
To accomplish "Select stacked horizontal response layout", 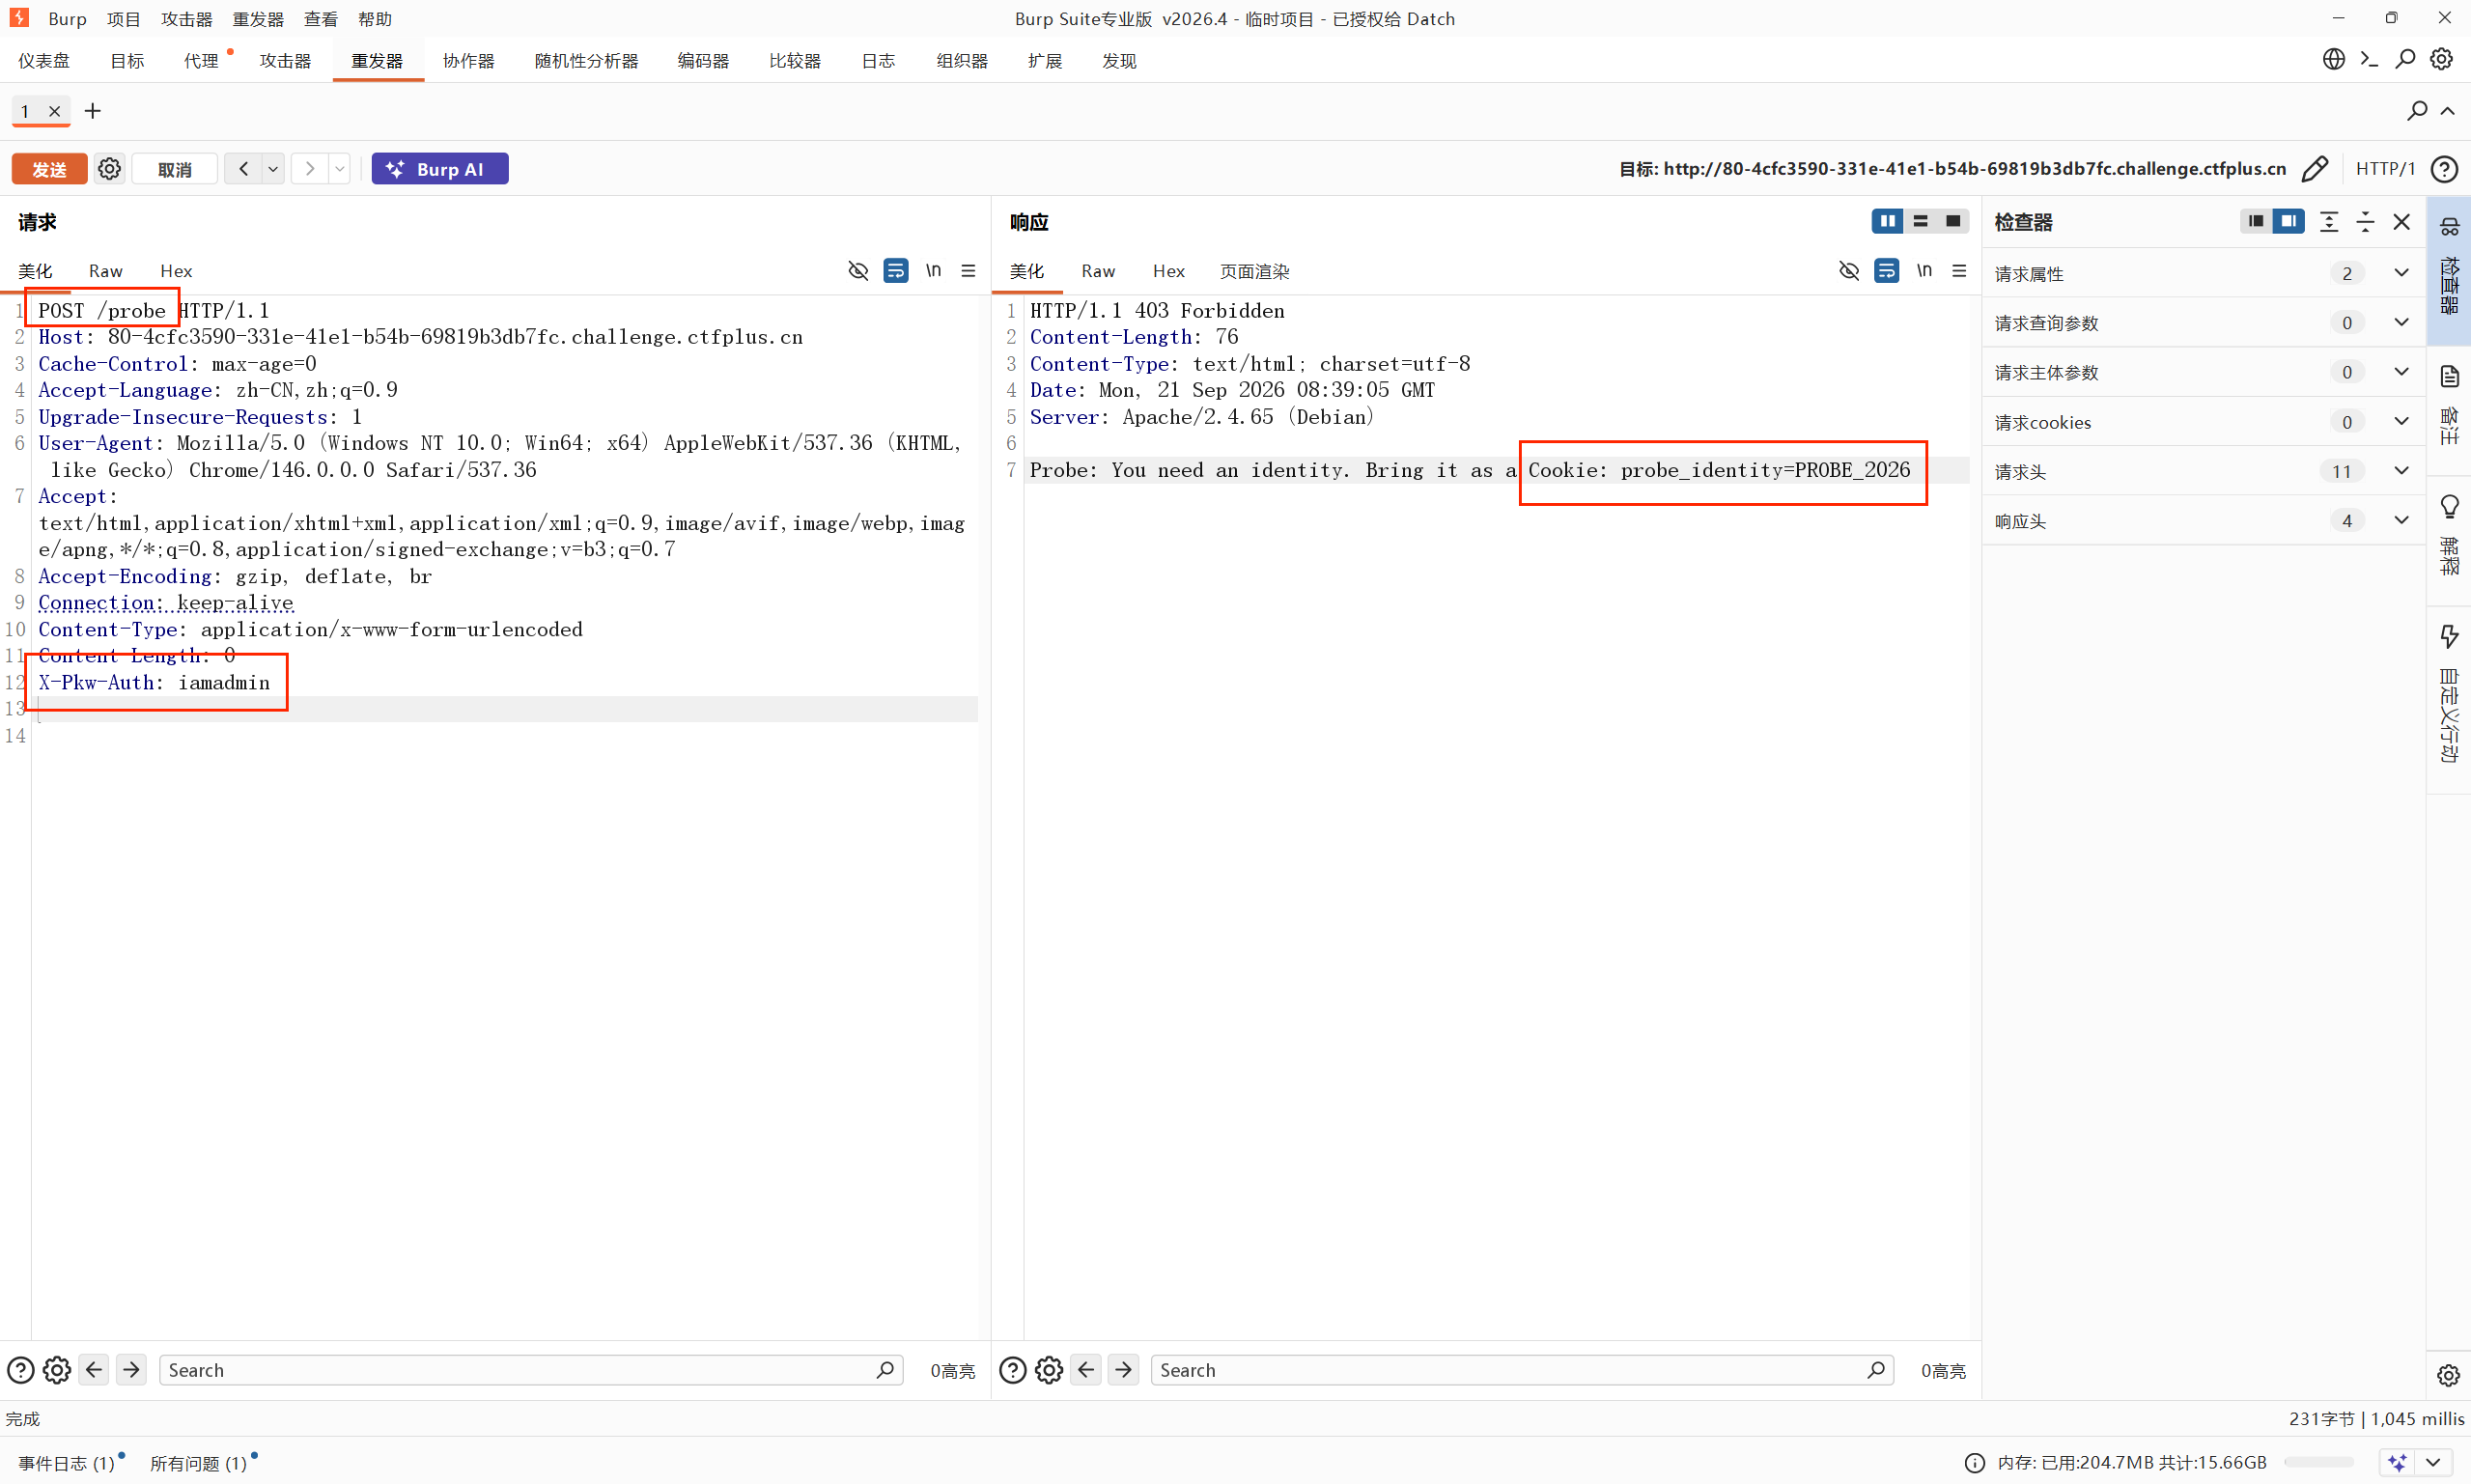I will [x=1920, y=221].
